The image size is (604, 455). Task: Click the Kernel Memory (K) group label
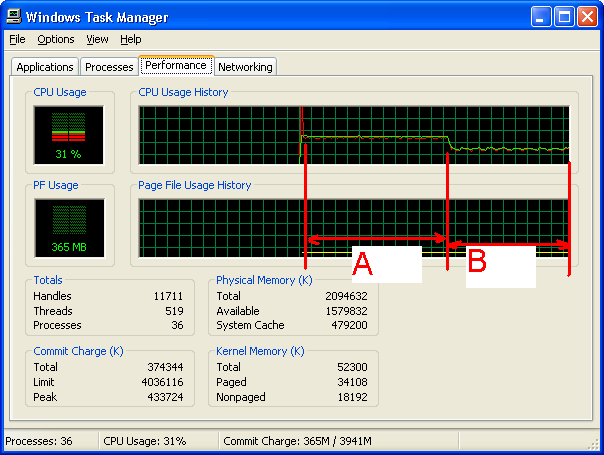(x=260, y=351)
